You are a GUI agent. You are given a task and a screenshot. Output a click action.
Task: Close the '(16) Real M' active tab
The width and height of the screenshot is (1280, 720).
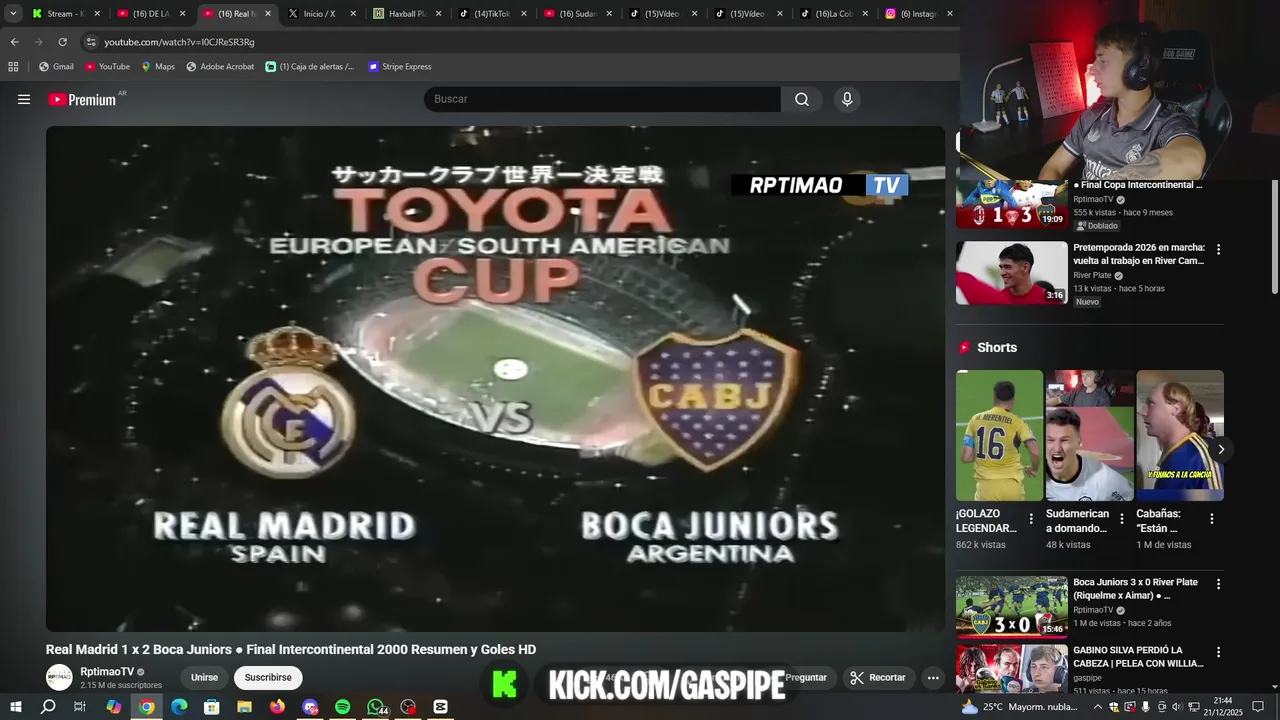pos(267,14)
